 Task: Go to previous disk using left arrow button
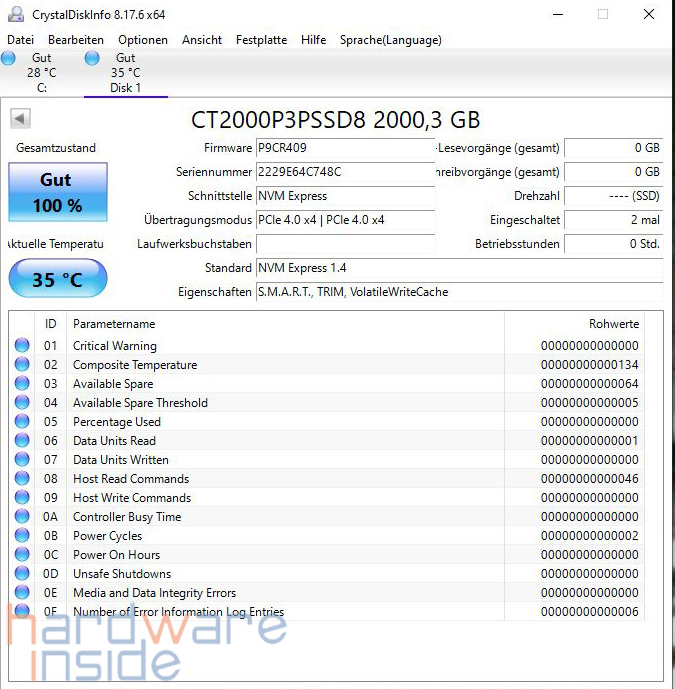coord(20,119)
